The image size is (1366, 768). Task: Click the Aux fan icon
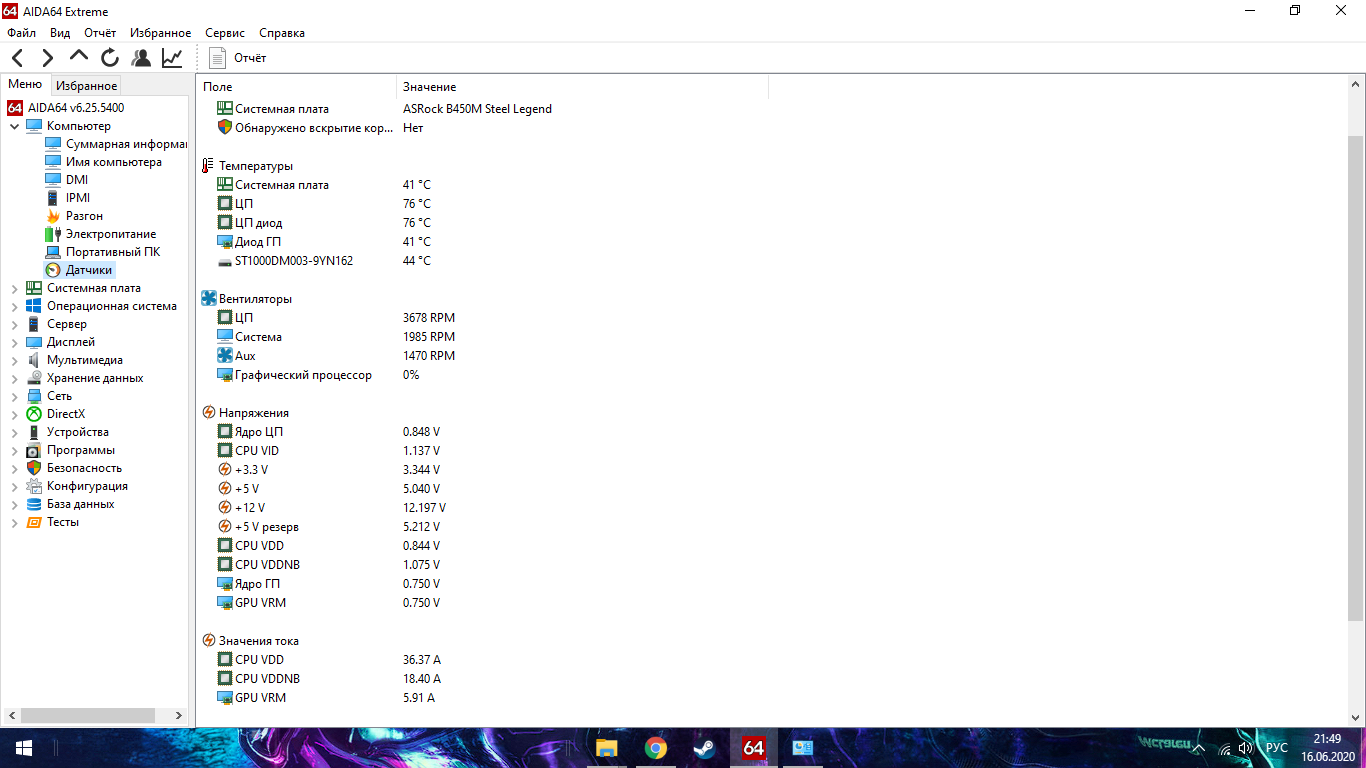tap(225, 356)
